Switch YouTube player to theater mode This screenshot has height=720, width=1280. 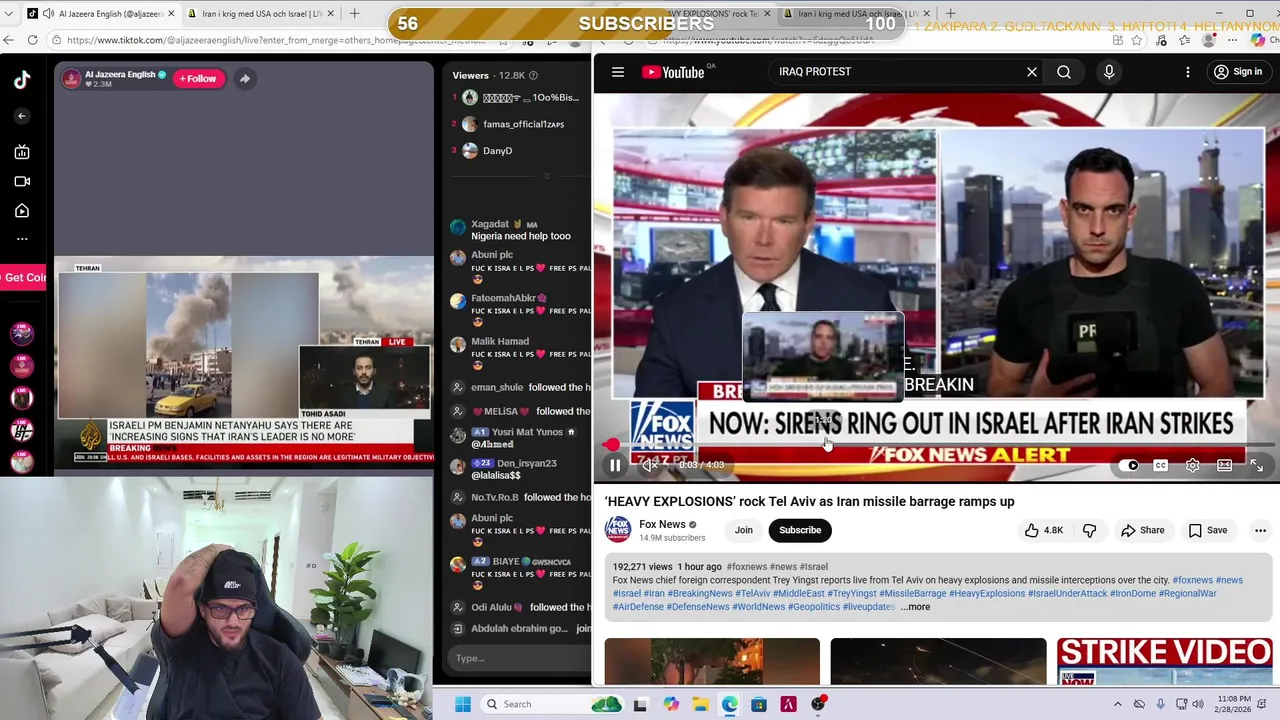1224,465
